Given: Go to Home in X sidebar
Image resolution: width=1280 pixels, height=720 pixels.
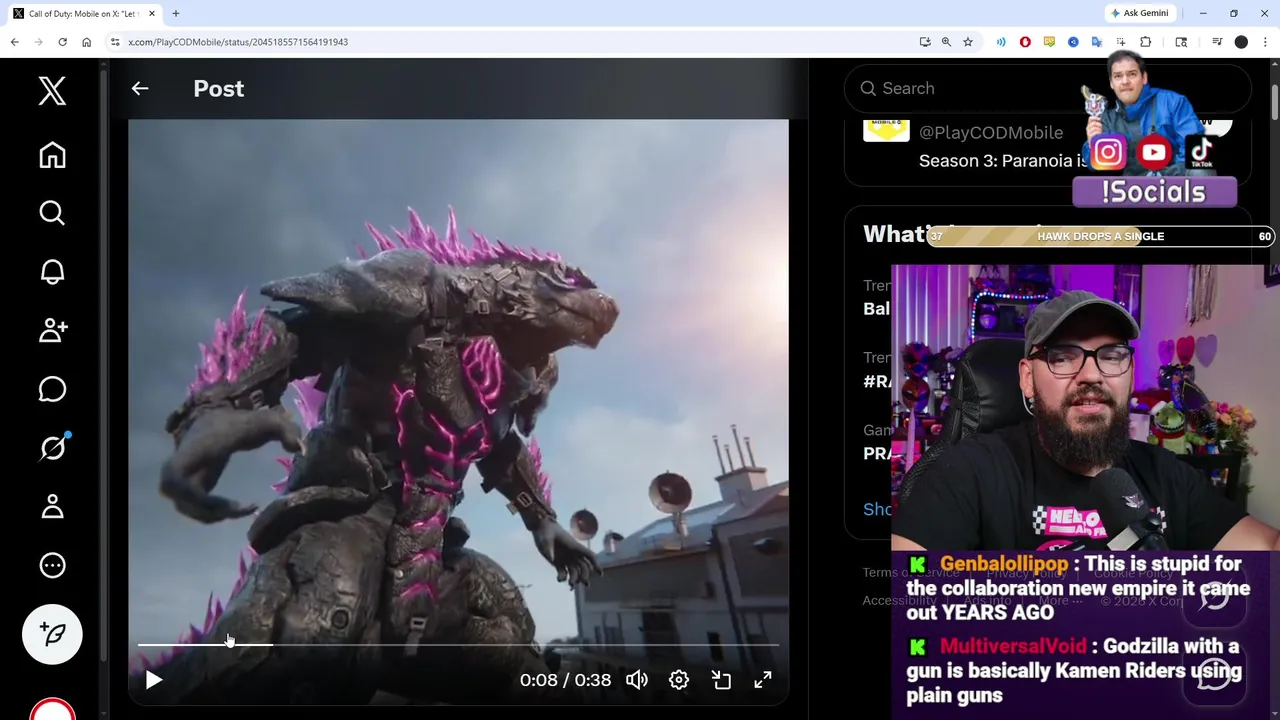Looking at the screenshot, I should pos(52,155).
